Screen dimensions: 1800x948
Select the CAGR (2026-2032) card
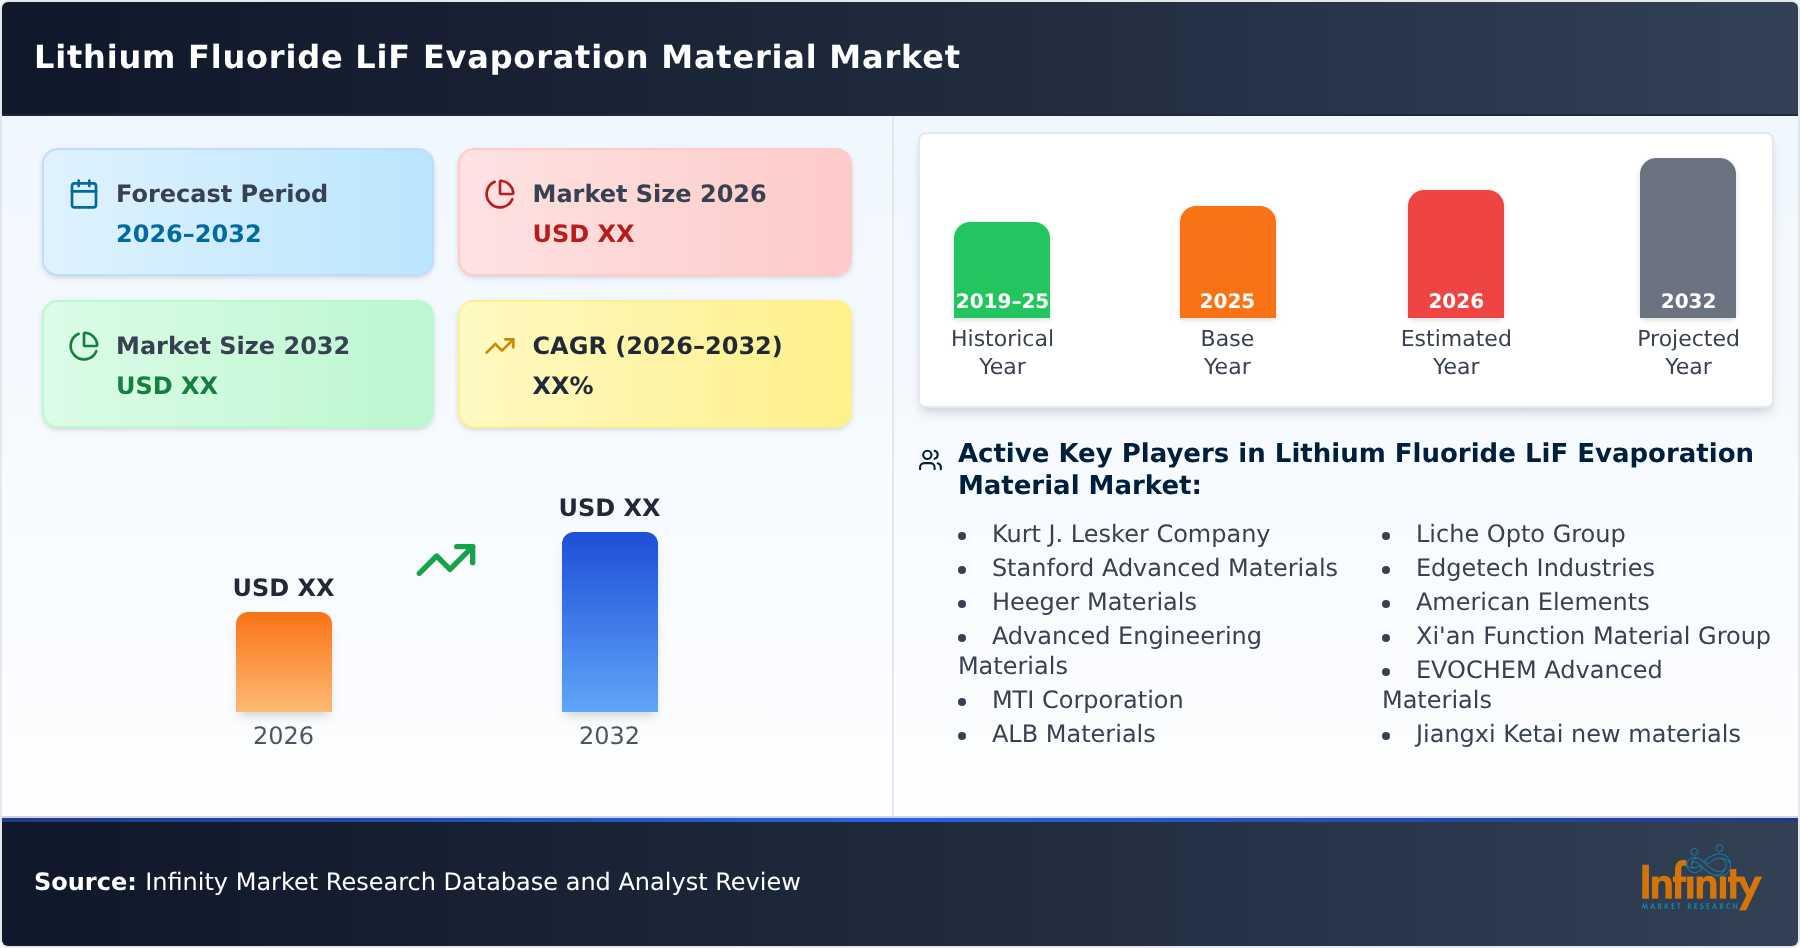[x=655, y=364]
